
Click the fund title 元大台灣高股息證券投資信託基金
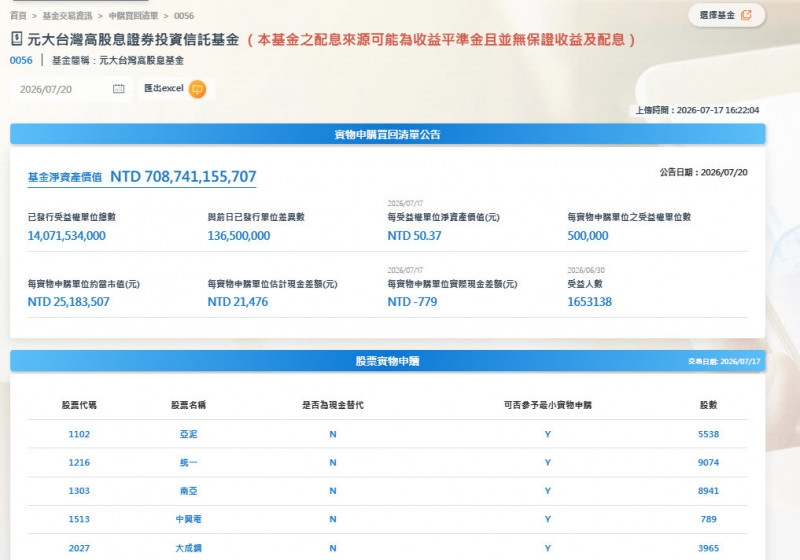click(133, 39)
